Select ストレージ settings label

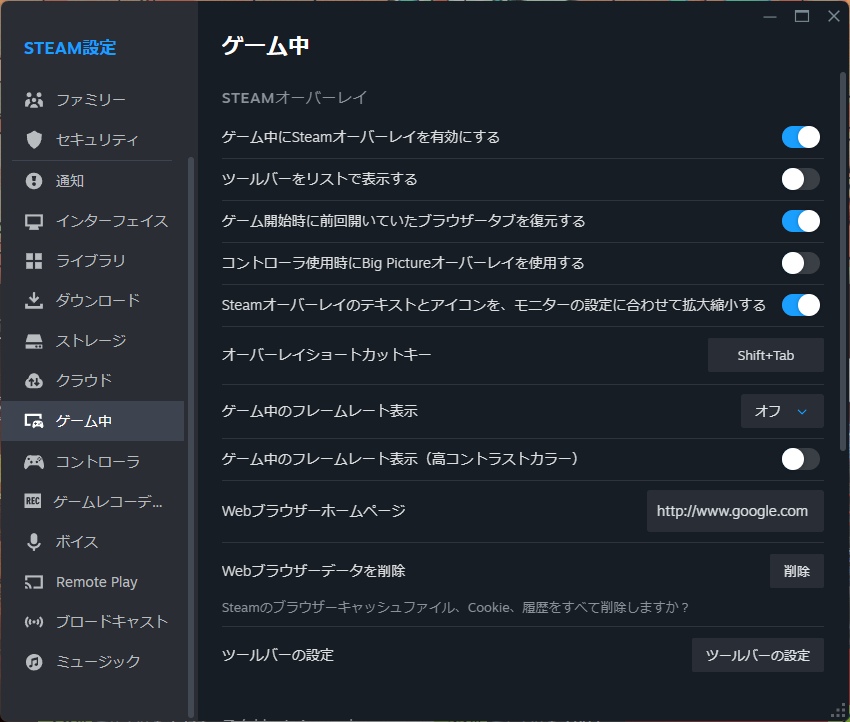pos(91,341)
